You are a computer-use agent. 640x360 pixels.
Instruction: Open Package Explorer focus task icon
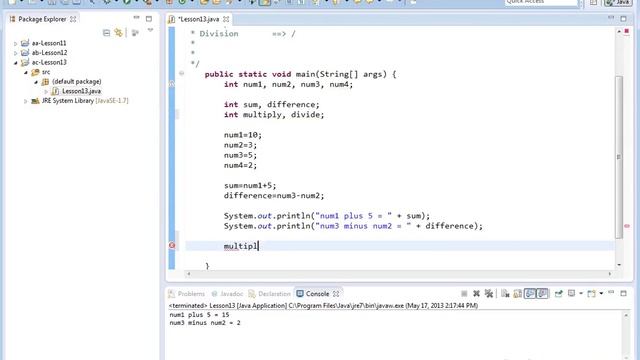coord(135,33)
